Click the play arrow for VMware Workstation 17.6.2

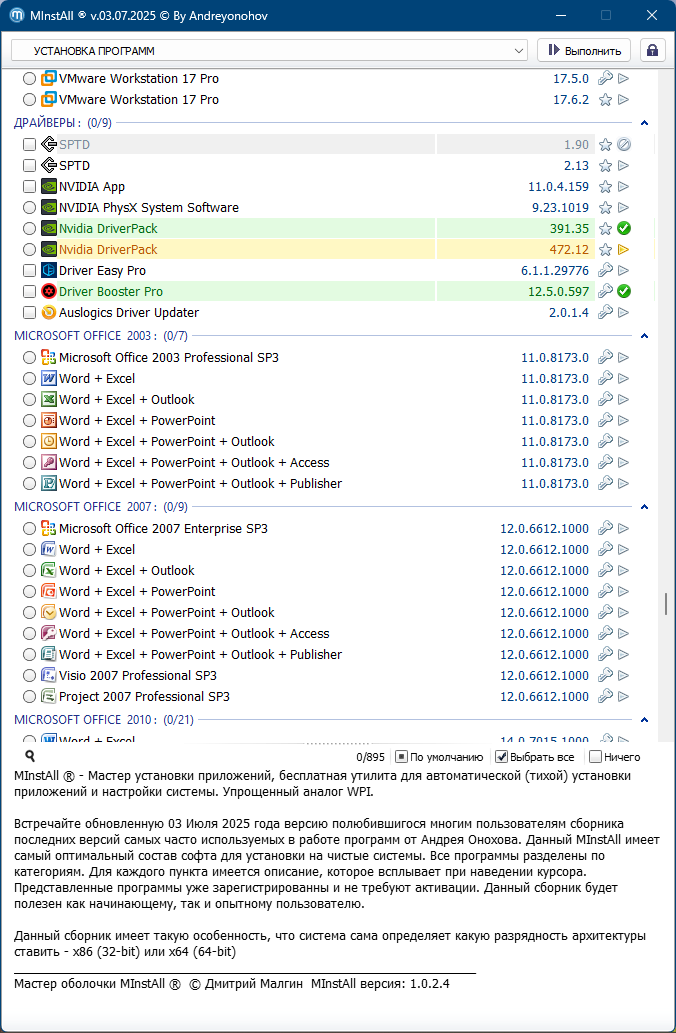coord(623,99)
